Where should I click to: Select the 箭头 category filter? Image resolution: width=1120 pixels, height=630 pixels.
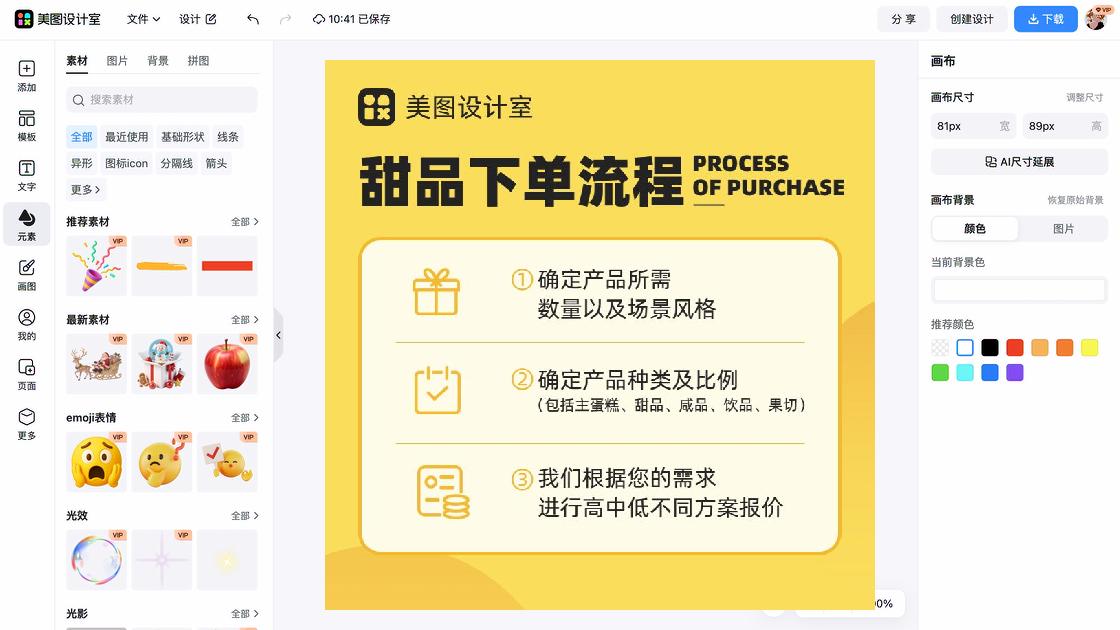pos(216,163)
